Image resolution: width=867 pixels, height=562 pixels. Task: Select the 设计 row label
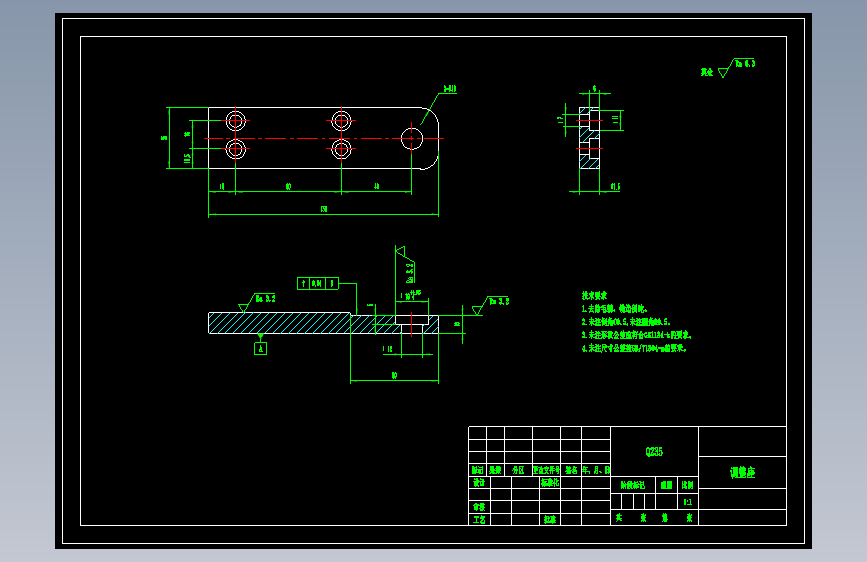point(479,483)
